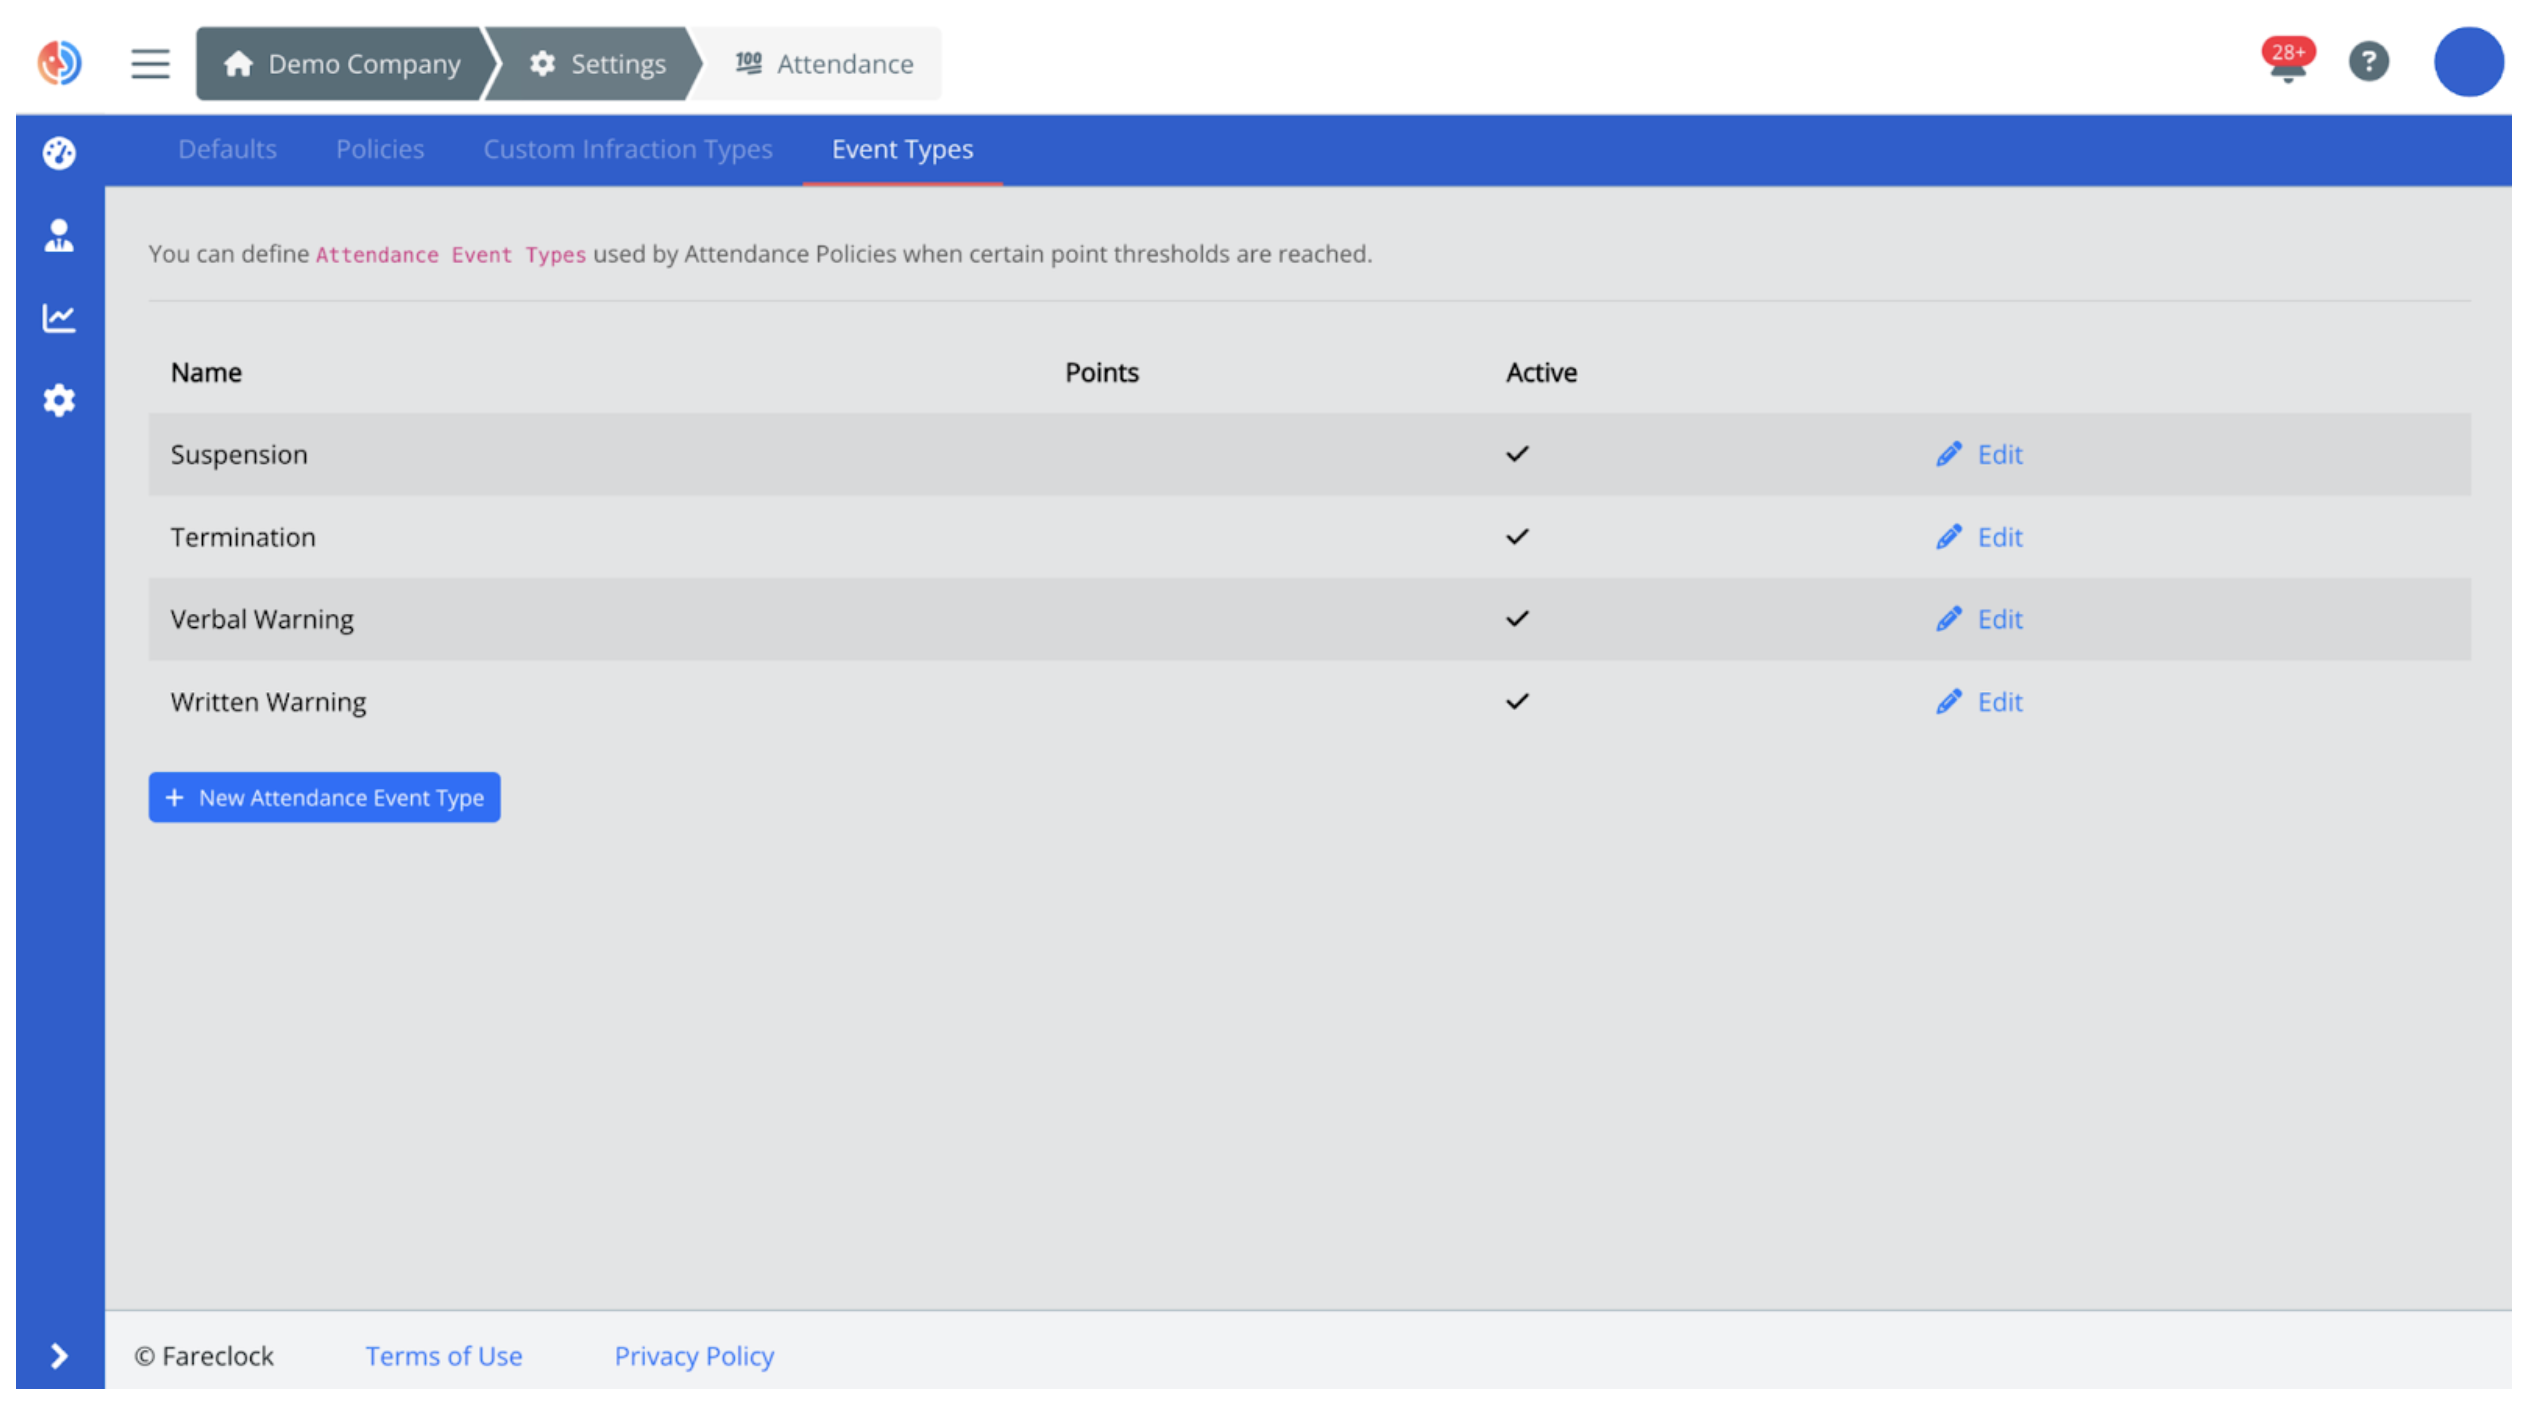The height and width of the screenshot is (1404, 2530).
Task: Click the New Attendance Event Type button
Action: [324, 797]
